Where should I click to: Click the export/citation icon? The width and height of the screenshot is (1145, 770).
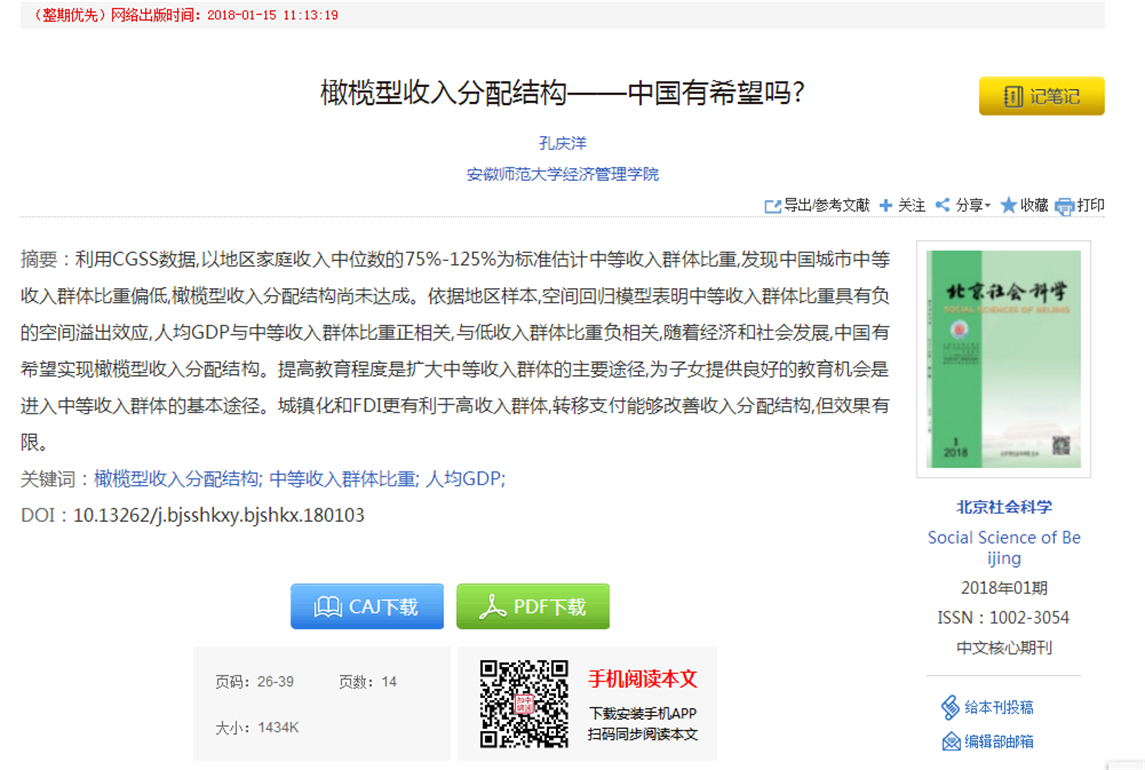point(772,206)
